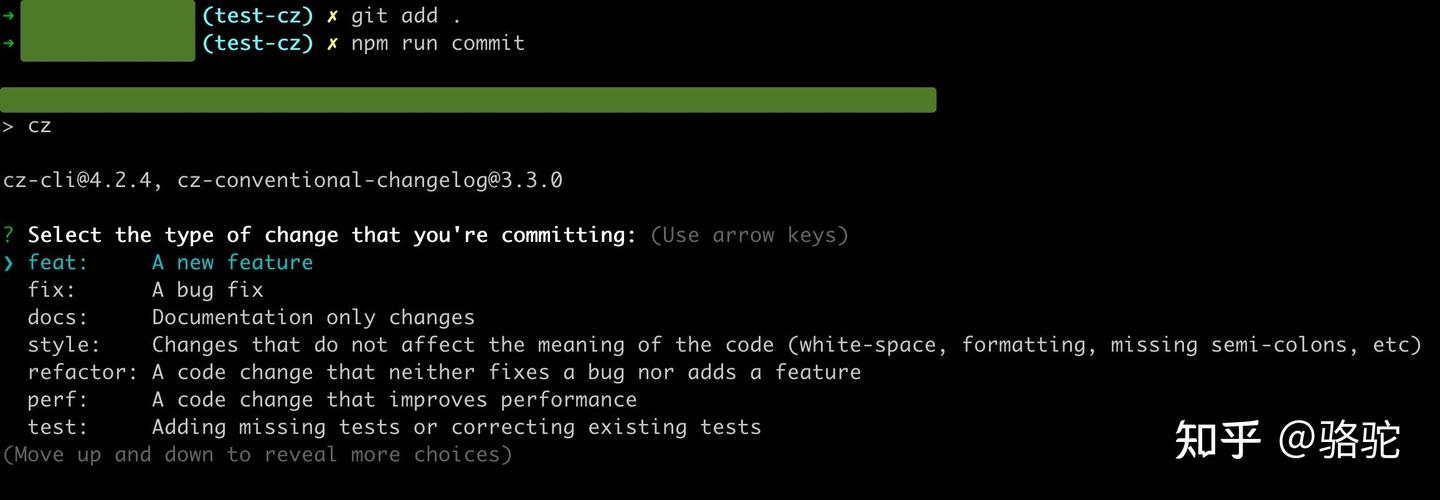
Task: Click the yellow x mark beside npm run
Action: (x=332, y=44)
